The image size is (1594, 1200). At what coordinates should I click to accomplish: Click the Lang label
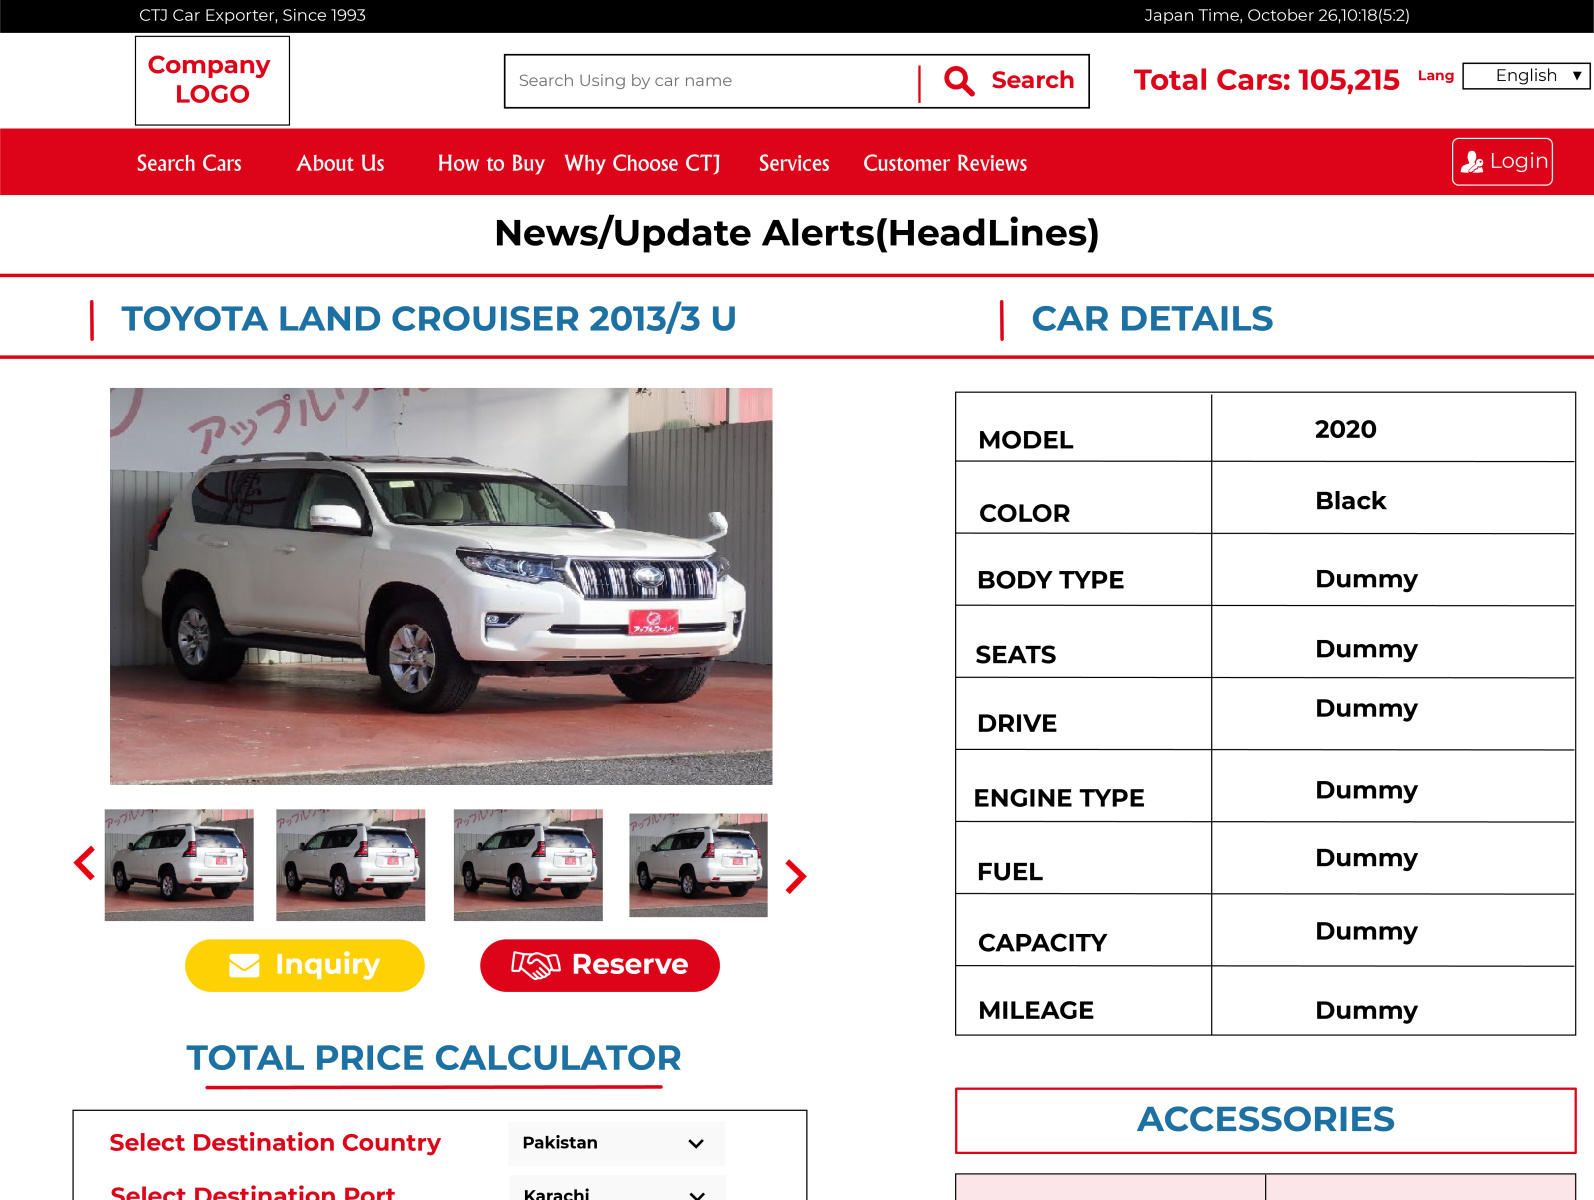pyautogui.click(x=1435, y=76)
